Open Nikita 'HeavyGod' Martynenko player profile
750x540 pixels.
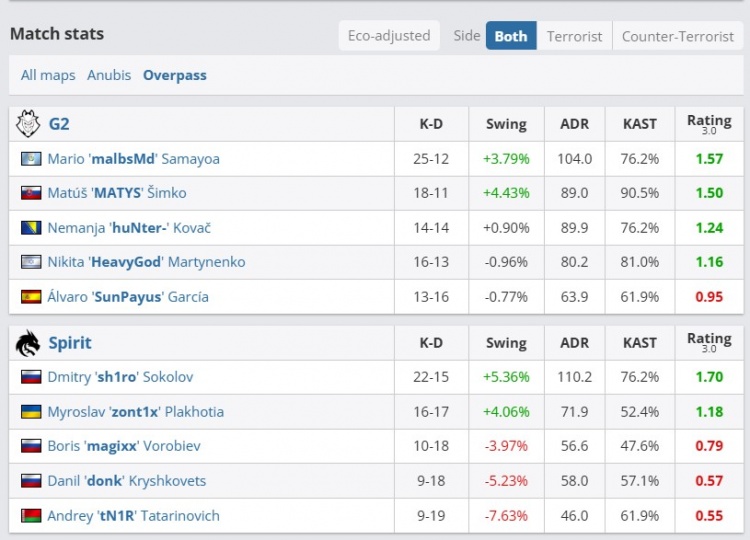click(x=146, y=262)
